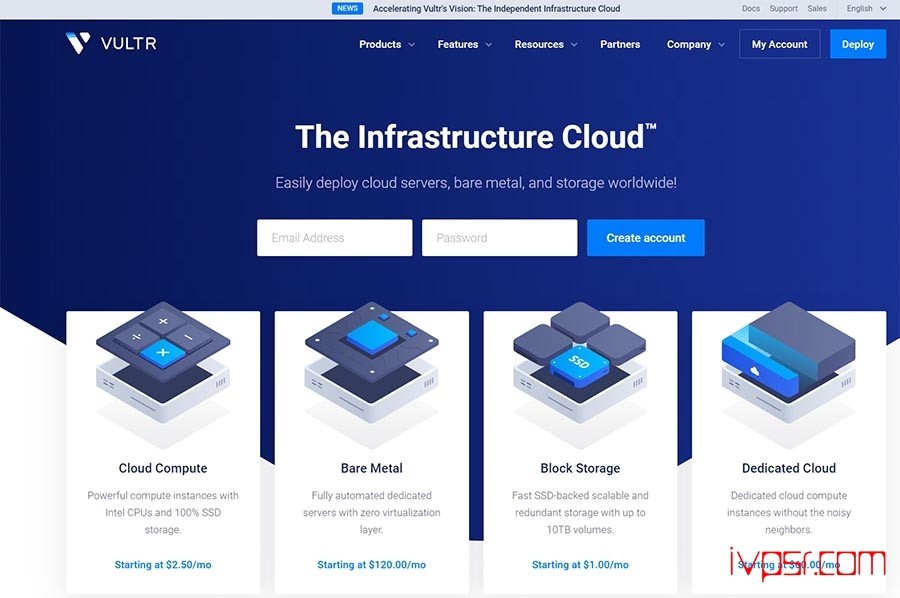
Task: Click the Cloud Compute calculator illustration
Action: click(163, 374)
